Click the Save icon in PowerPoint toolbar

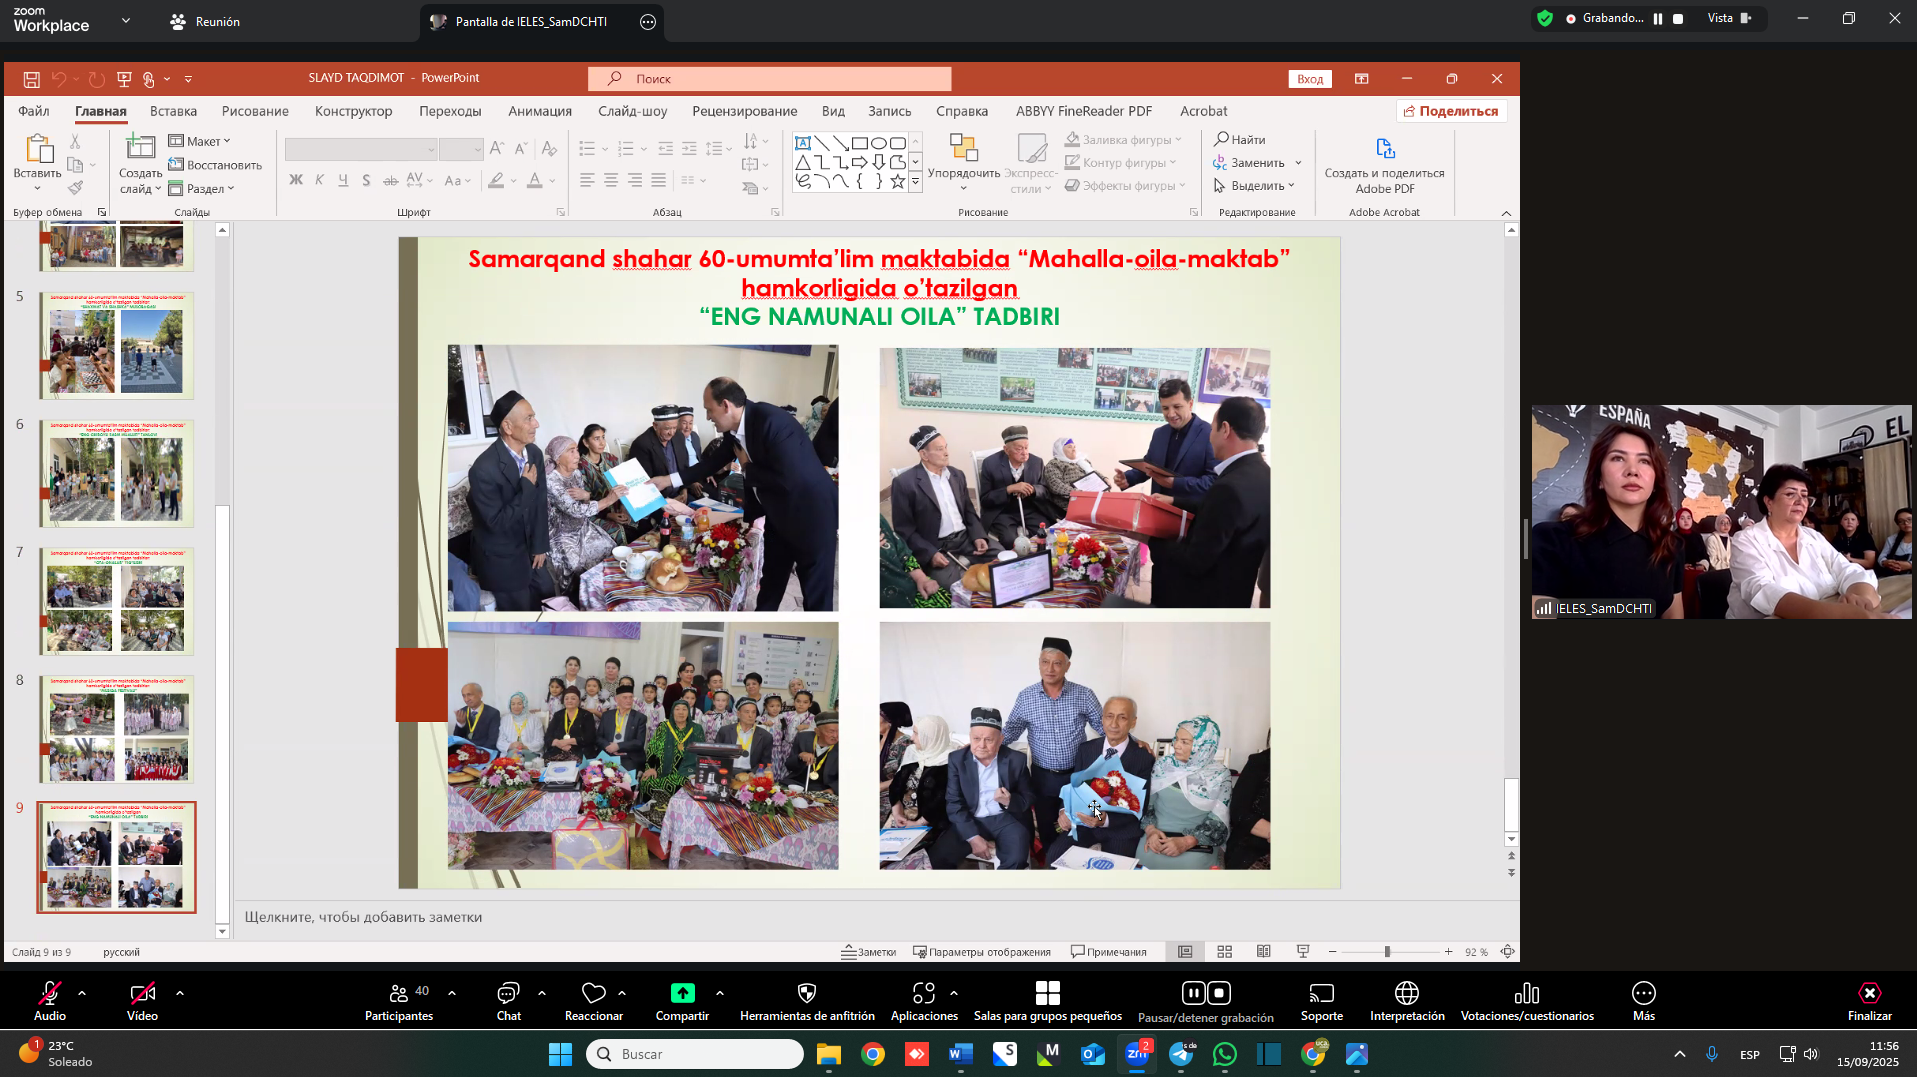(32, 79)
